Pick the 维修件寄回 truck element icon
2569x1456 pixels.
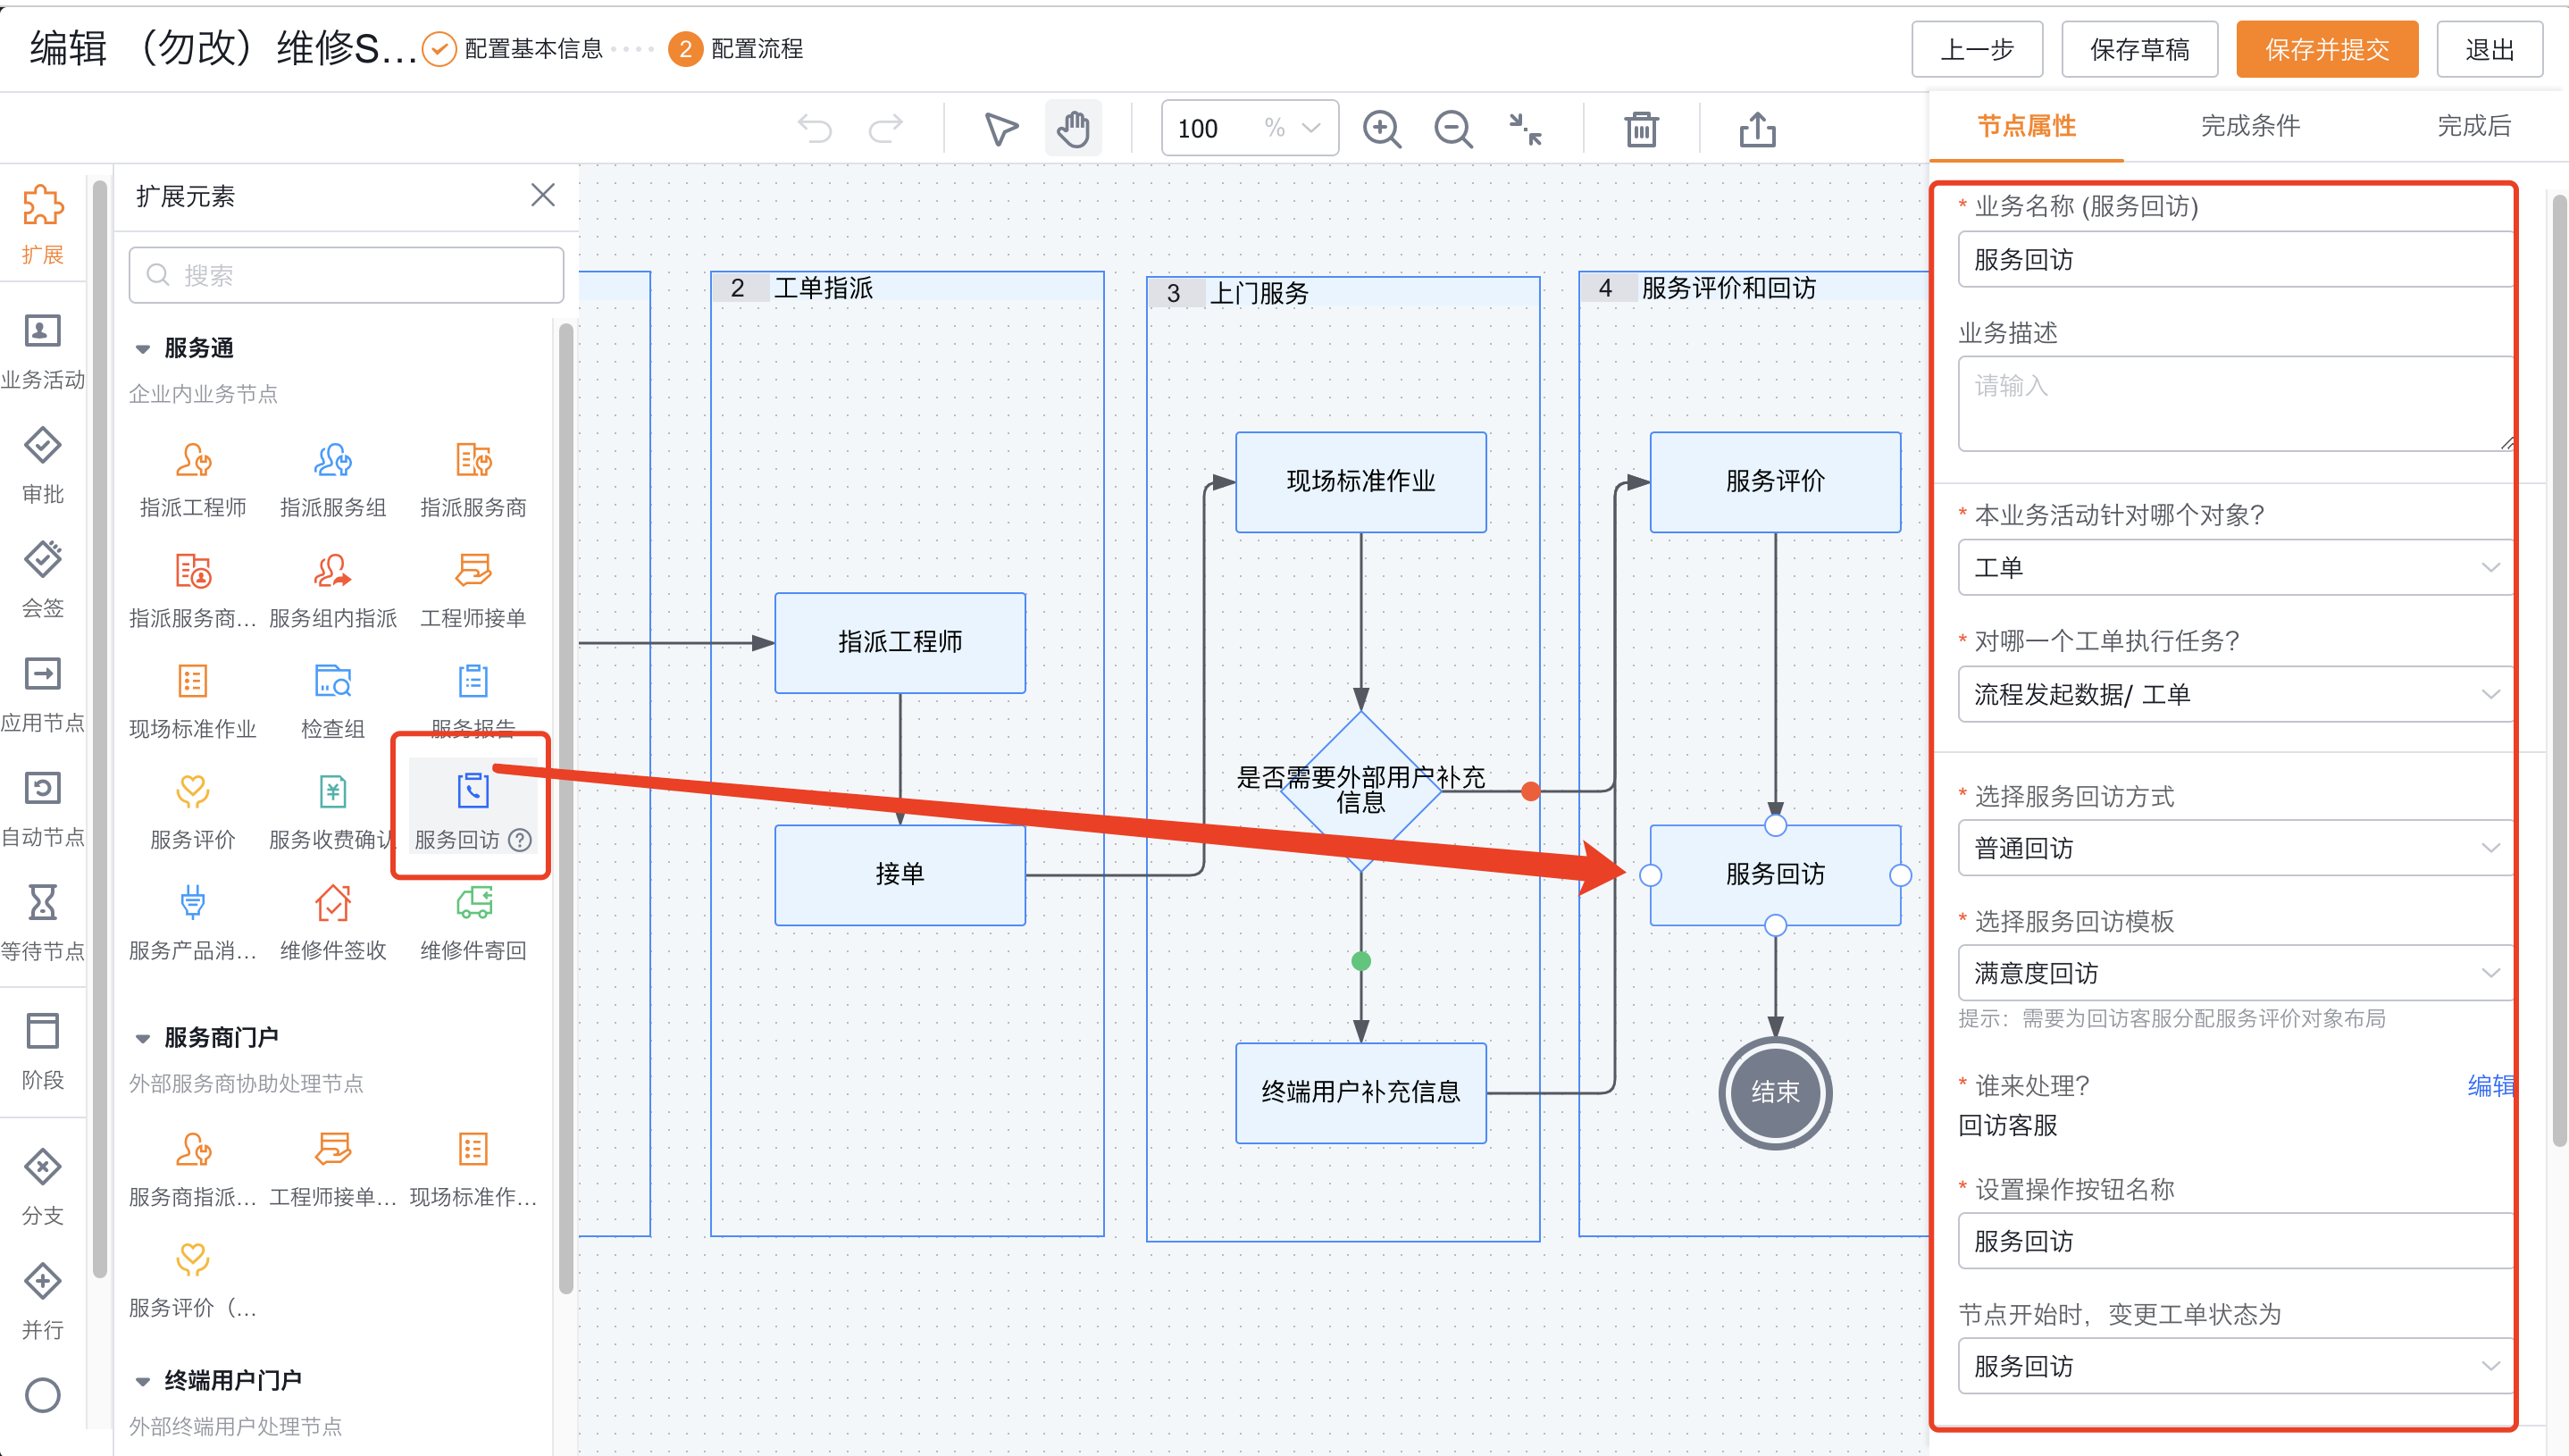pos(473,904)
